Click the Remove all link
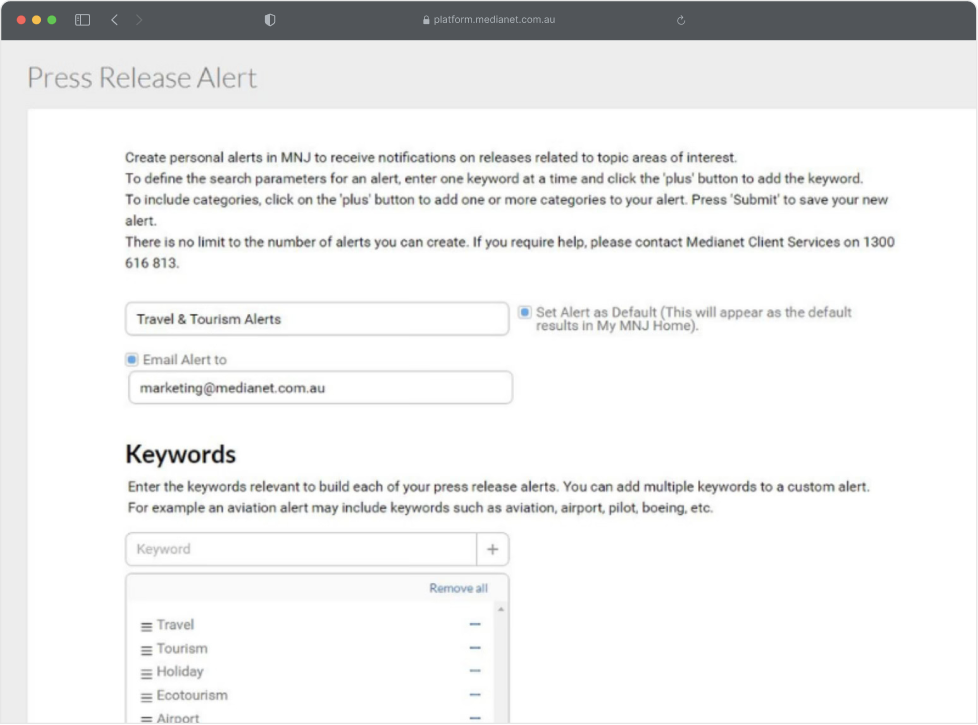978x725 pixels. click(458, 588)
